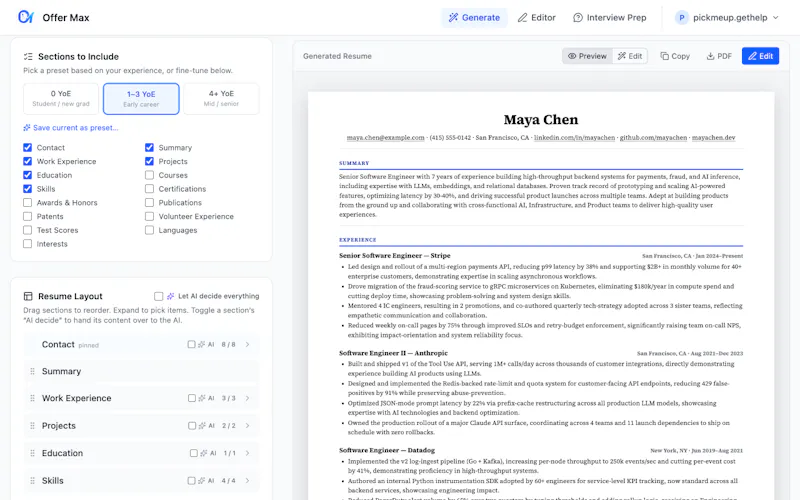Image resolution: width=800 pixels, height=500 pixels.
Task: Switch to the Editor tab
Action: [x=536, y=17]
